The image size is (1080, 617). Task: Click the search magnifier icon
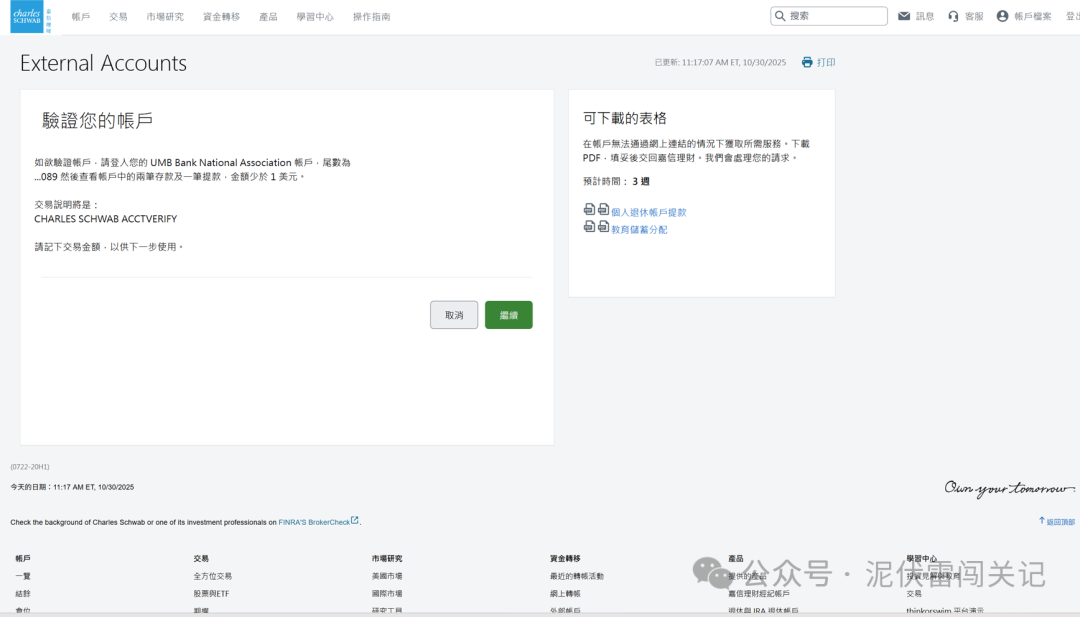point(779,15)
